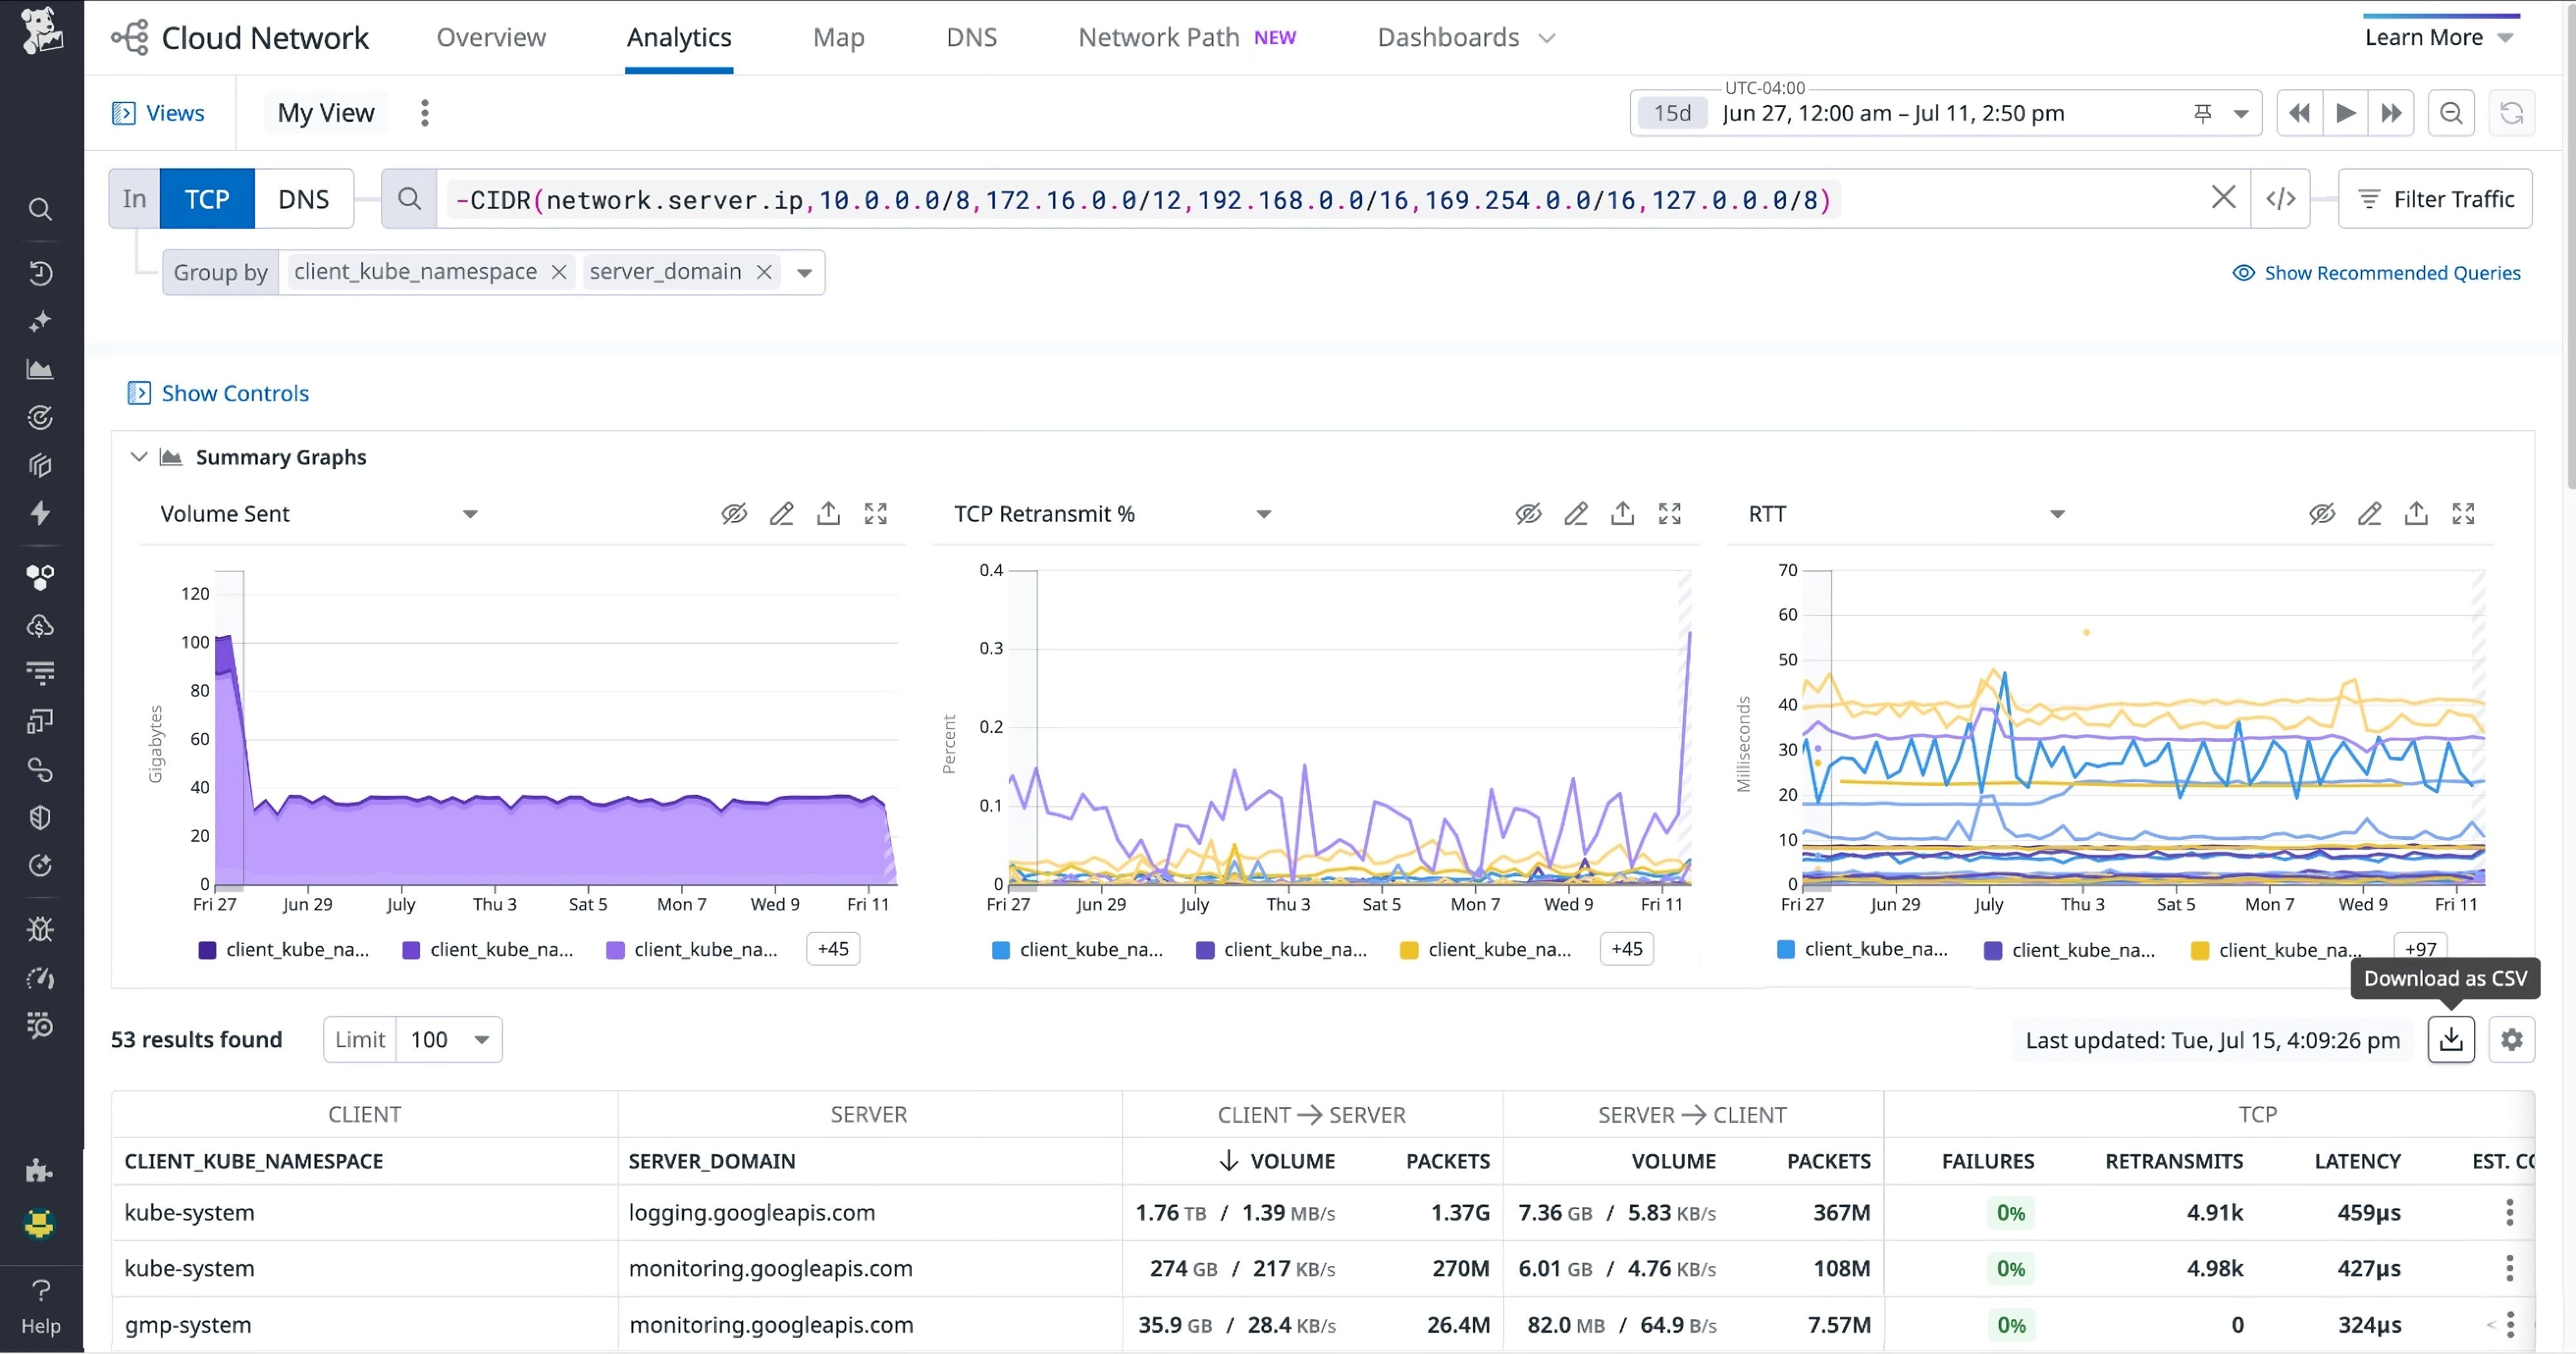
Task: Collapse the Summary Graphs section
Action: coord(139,457)
